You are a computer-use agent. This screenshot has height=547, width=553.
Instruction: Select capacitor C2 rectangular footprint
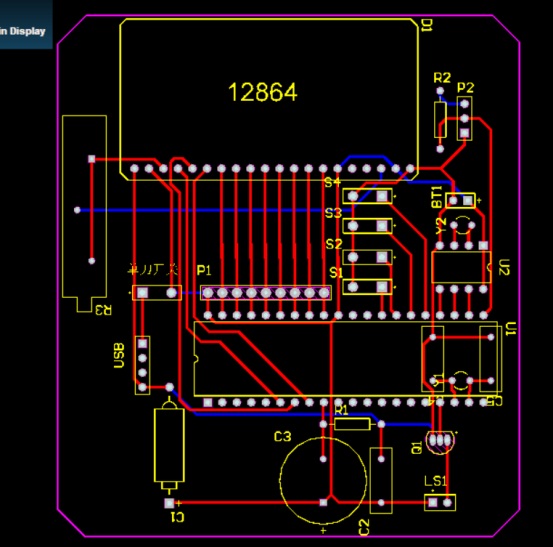pyautogui.click(x=381, y=480)
